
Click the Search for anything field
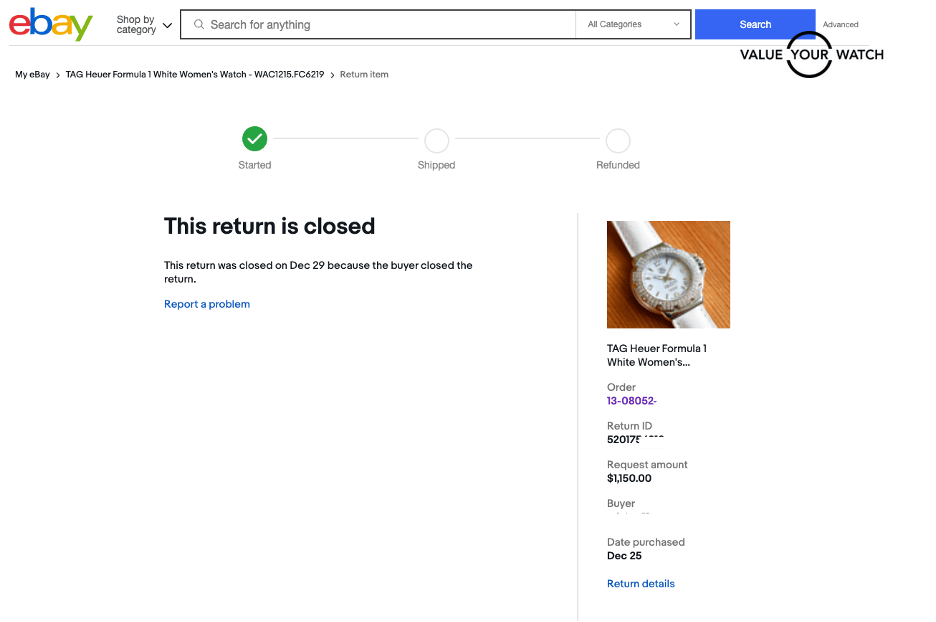385,25
